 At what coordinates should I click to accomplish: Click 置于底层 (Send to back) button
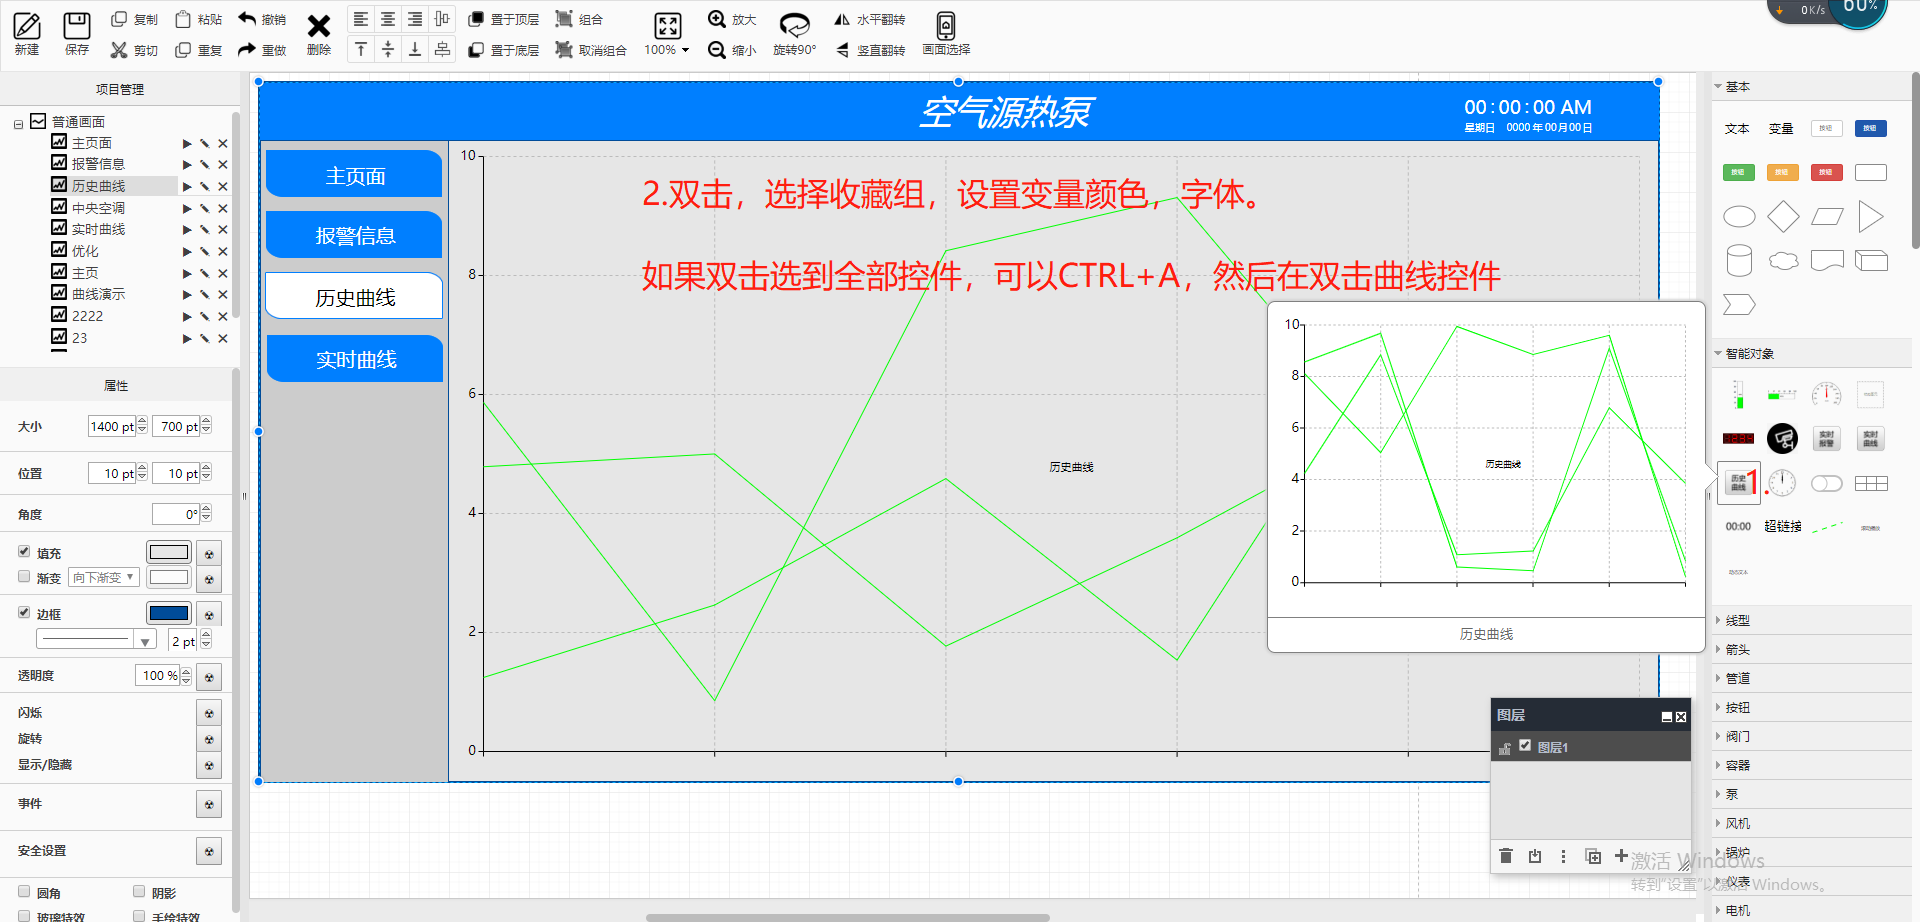pos(504,50)
